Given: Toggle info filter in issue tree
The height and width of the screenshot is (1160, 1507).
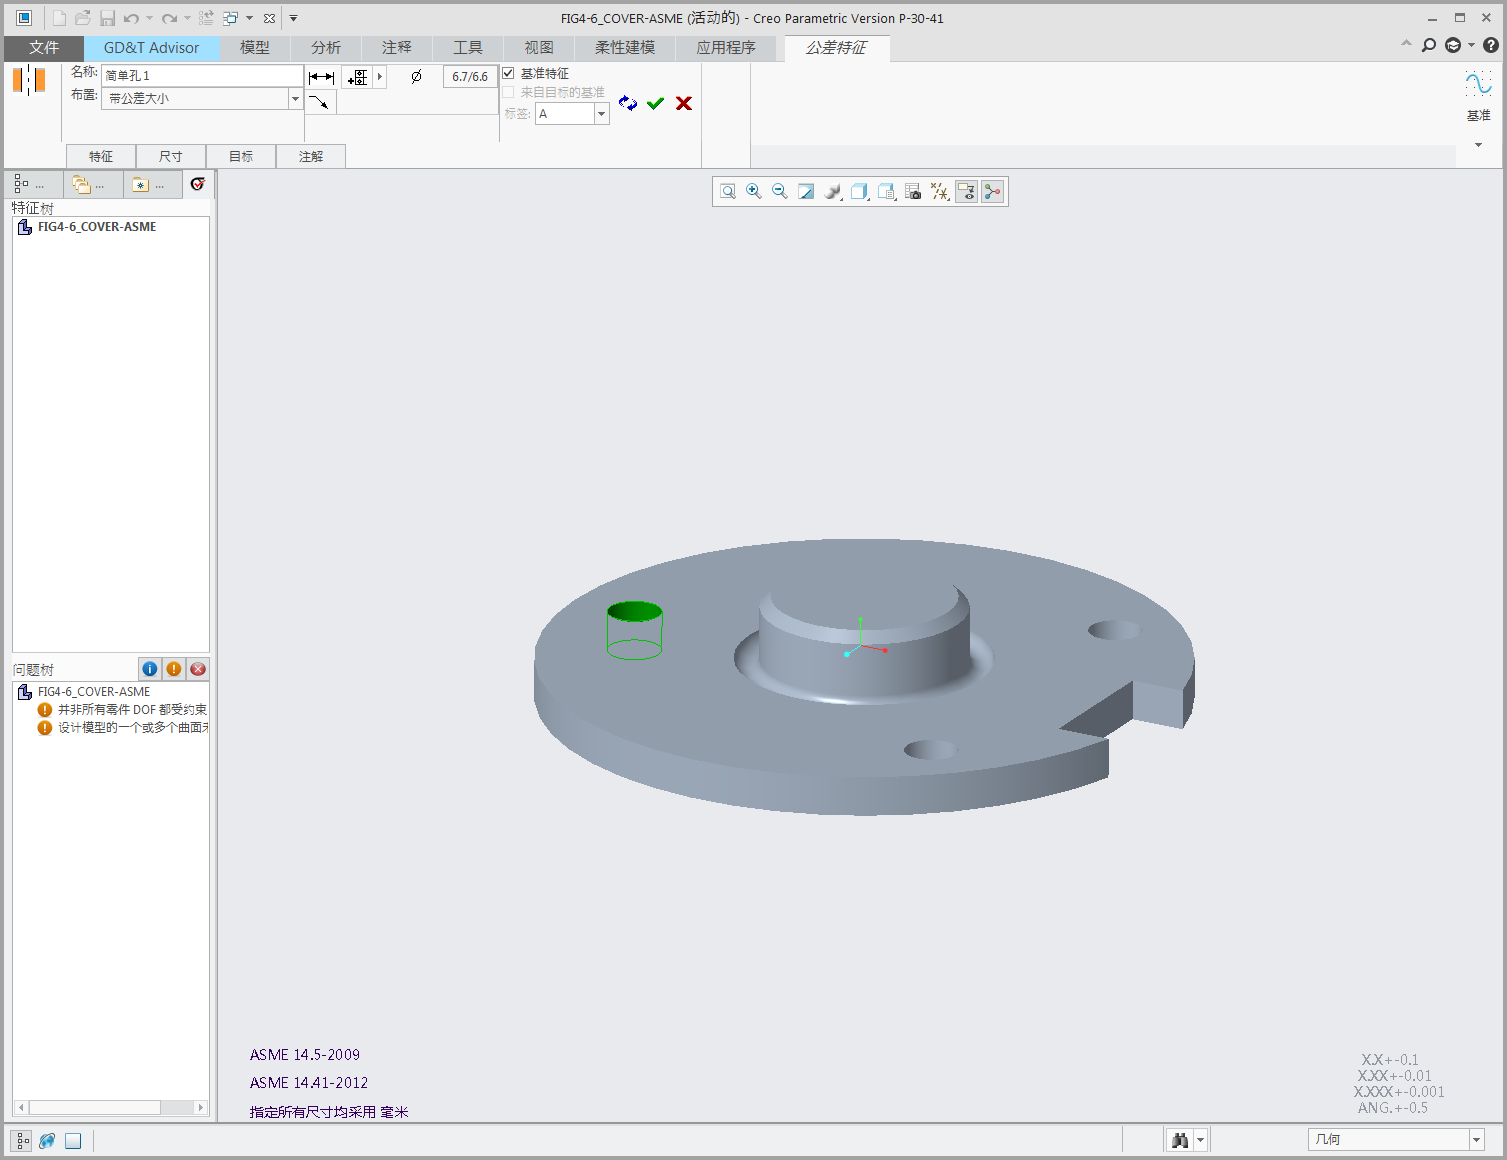Looking at the screenshot, I should (150, 669).
